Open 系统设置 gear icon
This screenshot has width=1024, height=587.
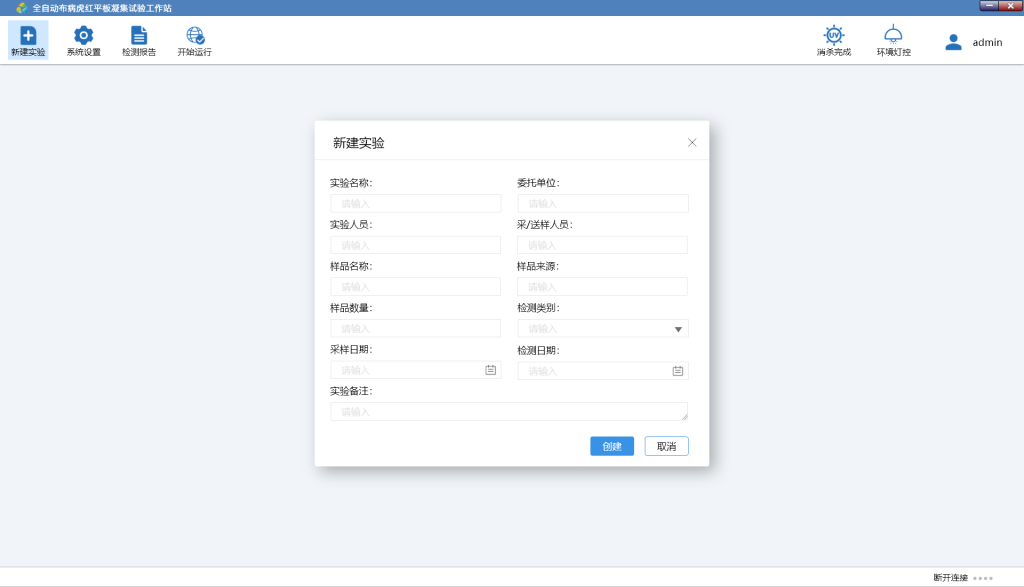(84, 36)
